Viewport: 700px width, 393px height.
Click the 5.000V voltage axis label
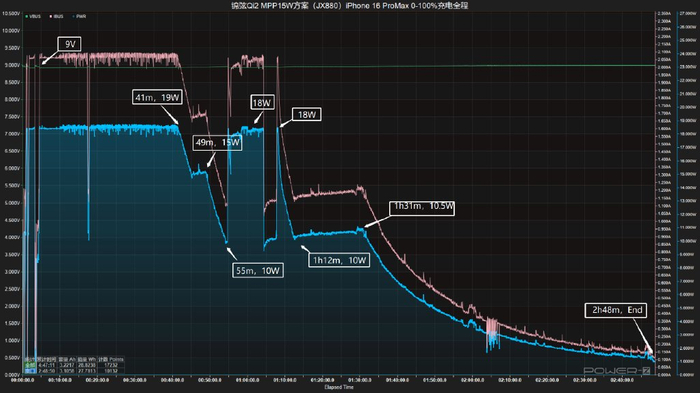click(x=12, y=203)
